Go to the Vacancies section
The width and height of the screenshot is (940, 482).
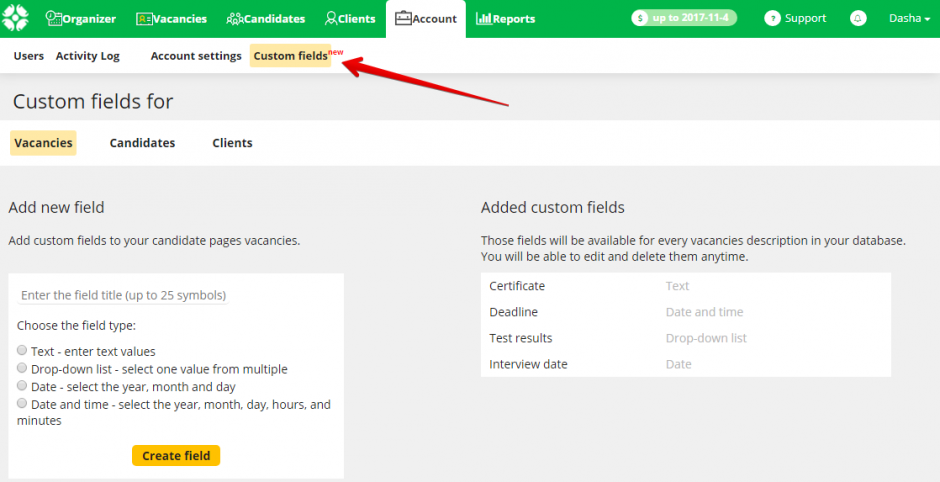171,19
